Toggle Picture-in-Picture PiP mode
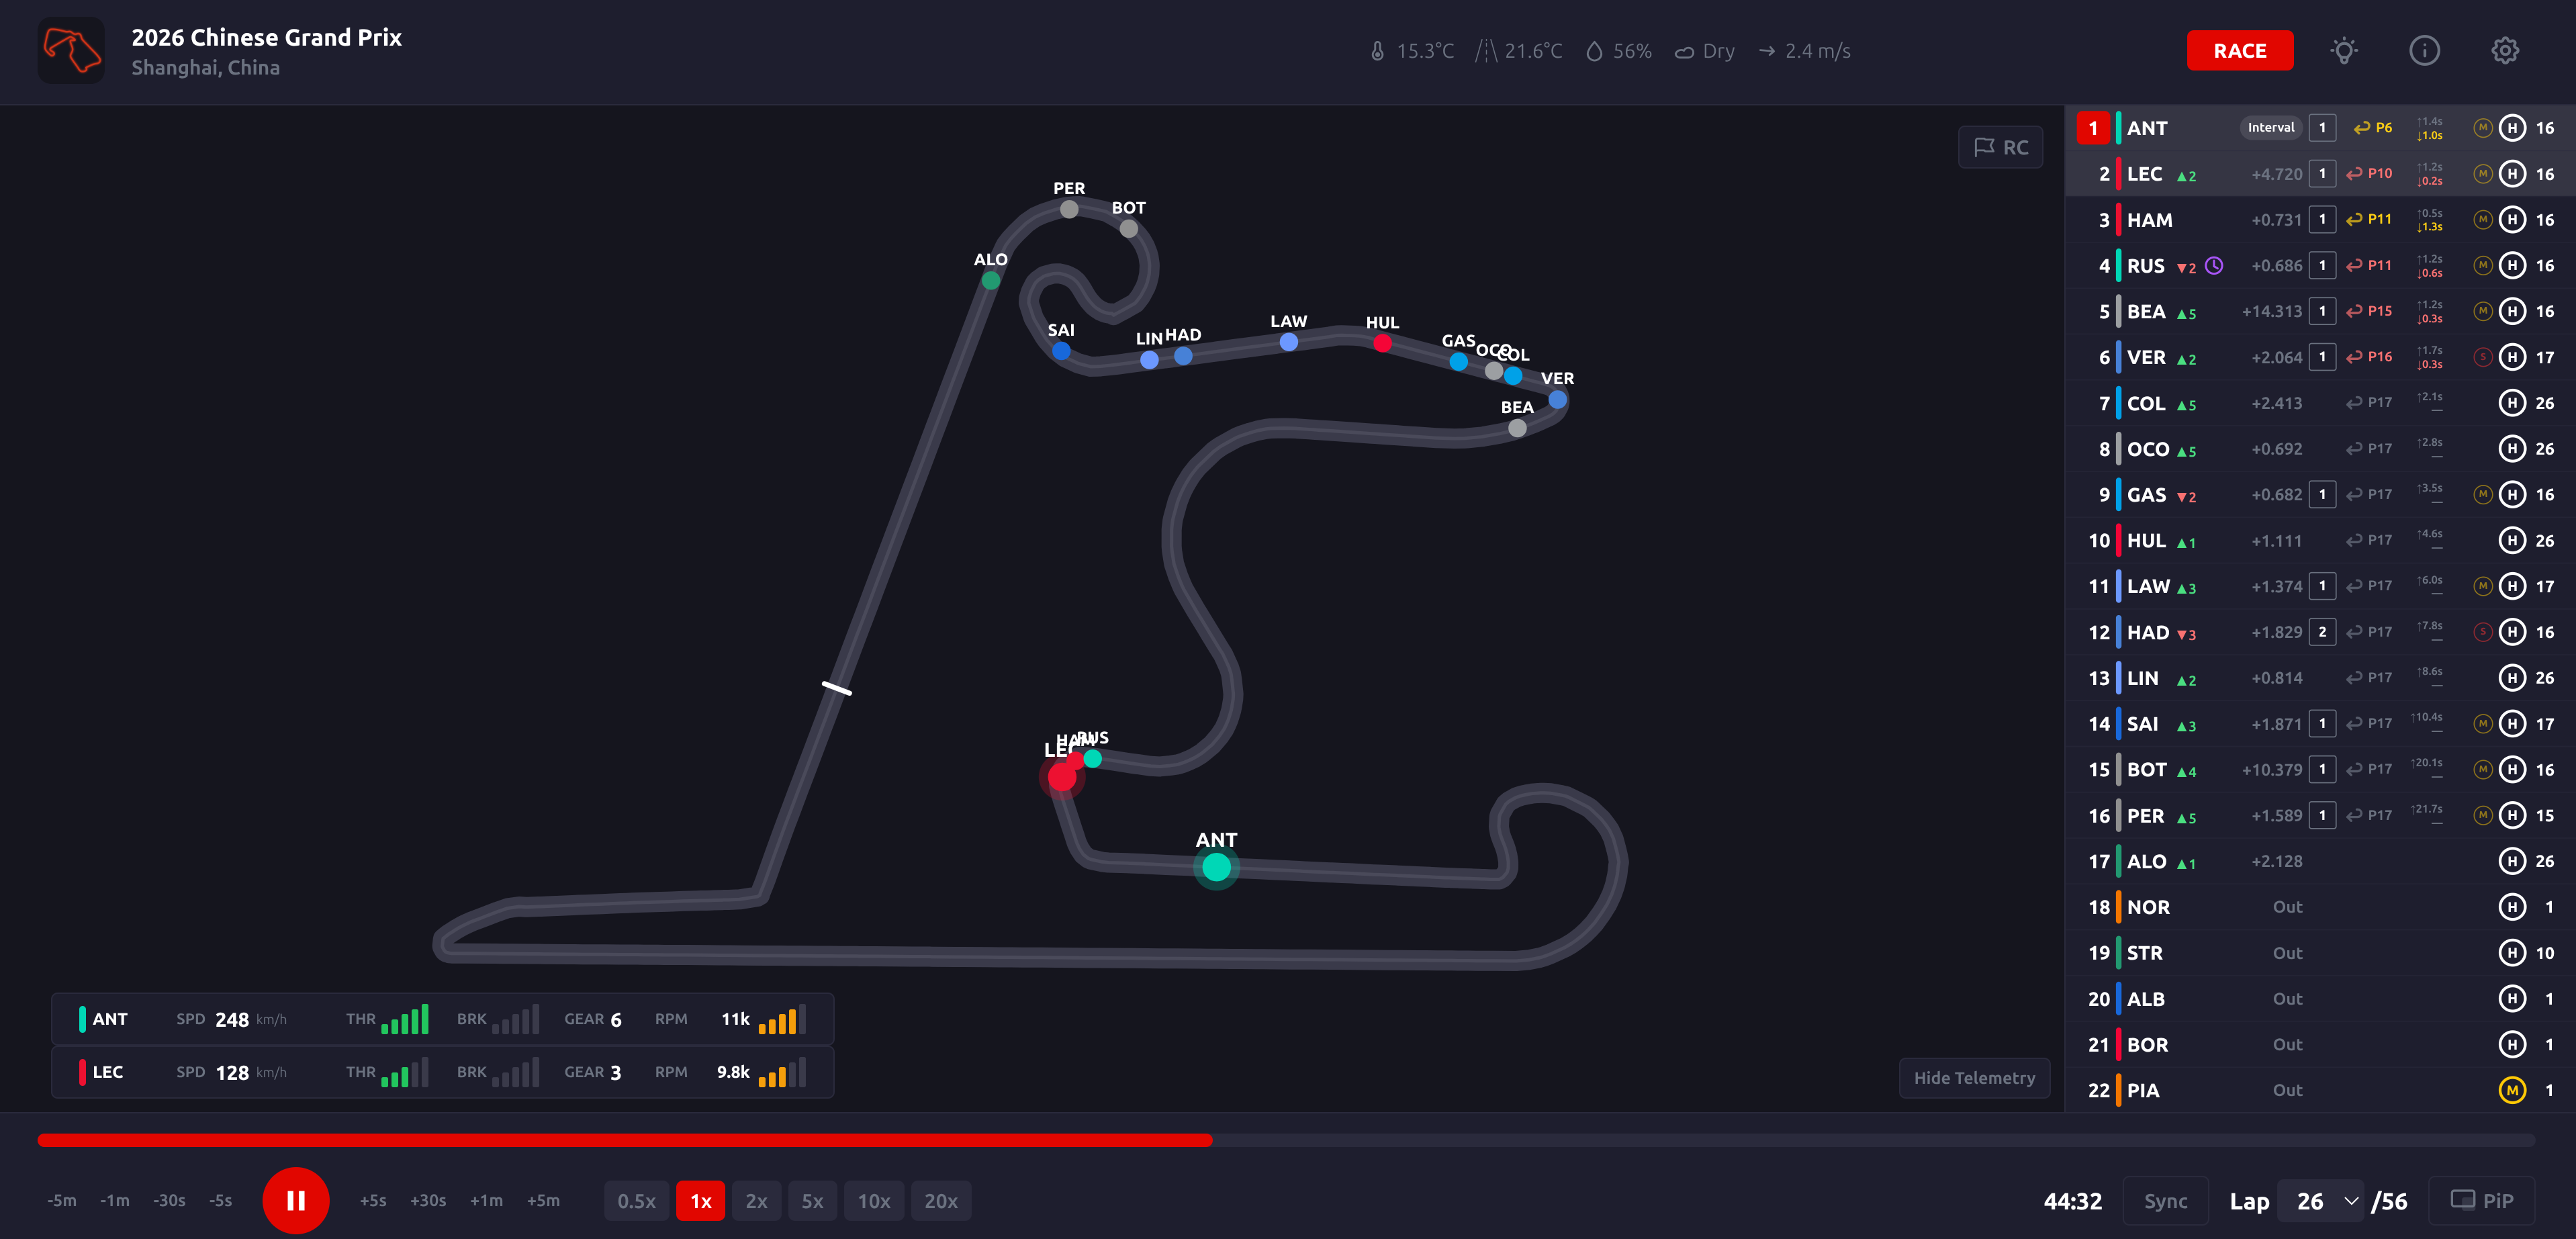Viewport: 2576px width, 1239px height. pos(2481,1201)
